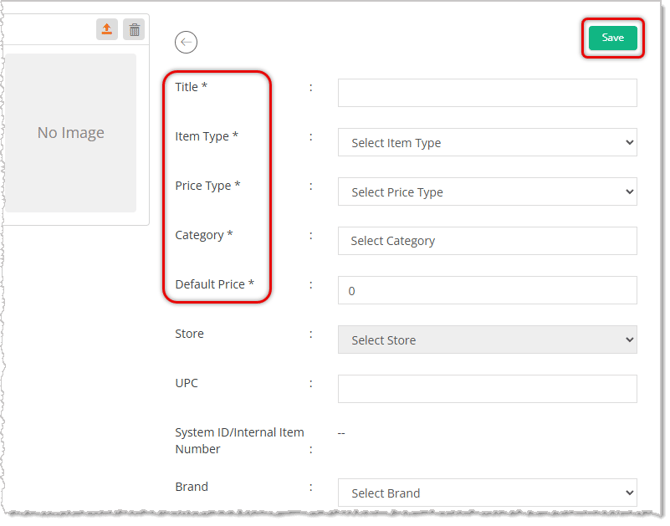Click the trash delete image icon
The height and width of the screenshot is (526, 670).
pos(134,29)
